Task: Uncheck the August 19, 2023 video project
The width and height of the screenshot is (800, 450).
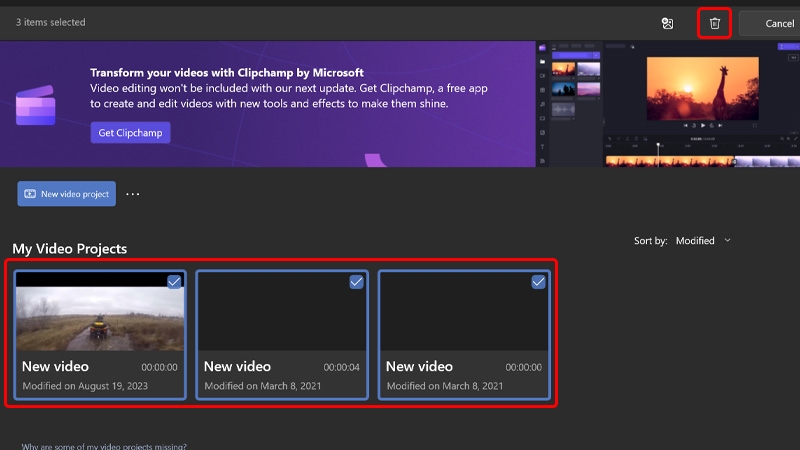Action: click(174, 282)
